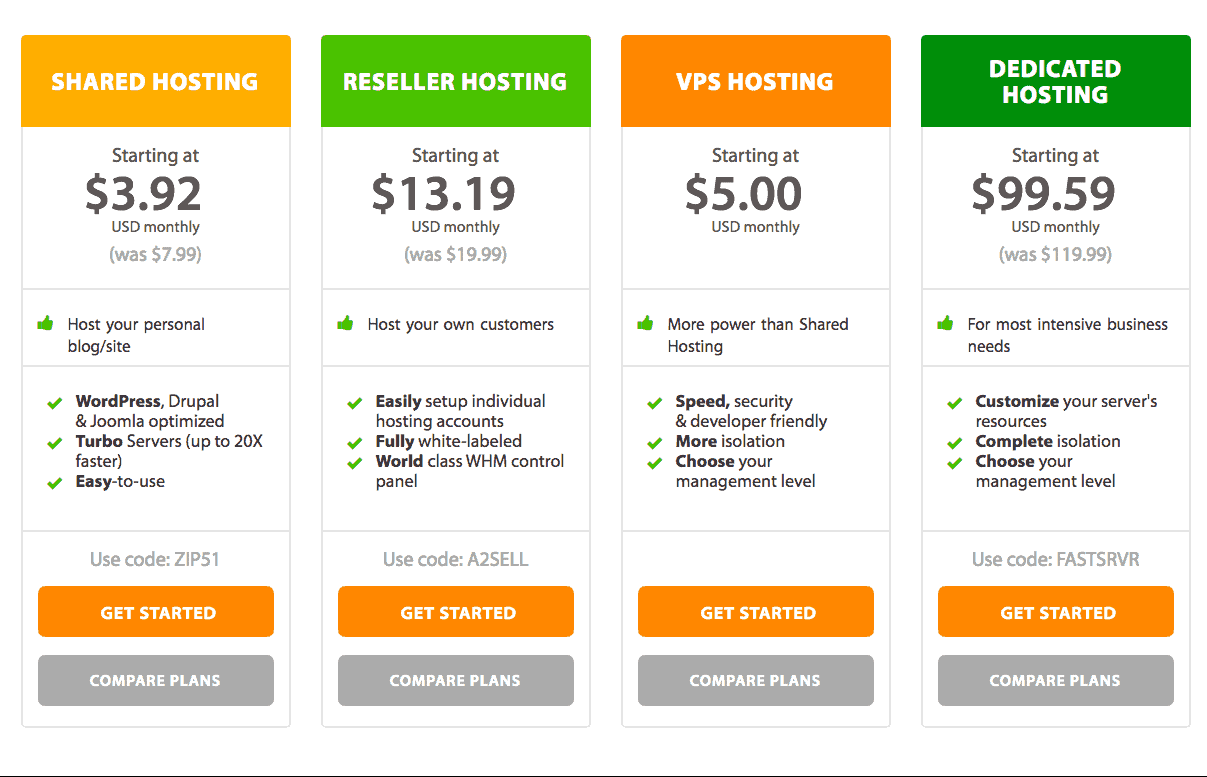Click thumbs-up icon by More power than Shared Hosting

click(645, 323)
